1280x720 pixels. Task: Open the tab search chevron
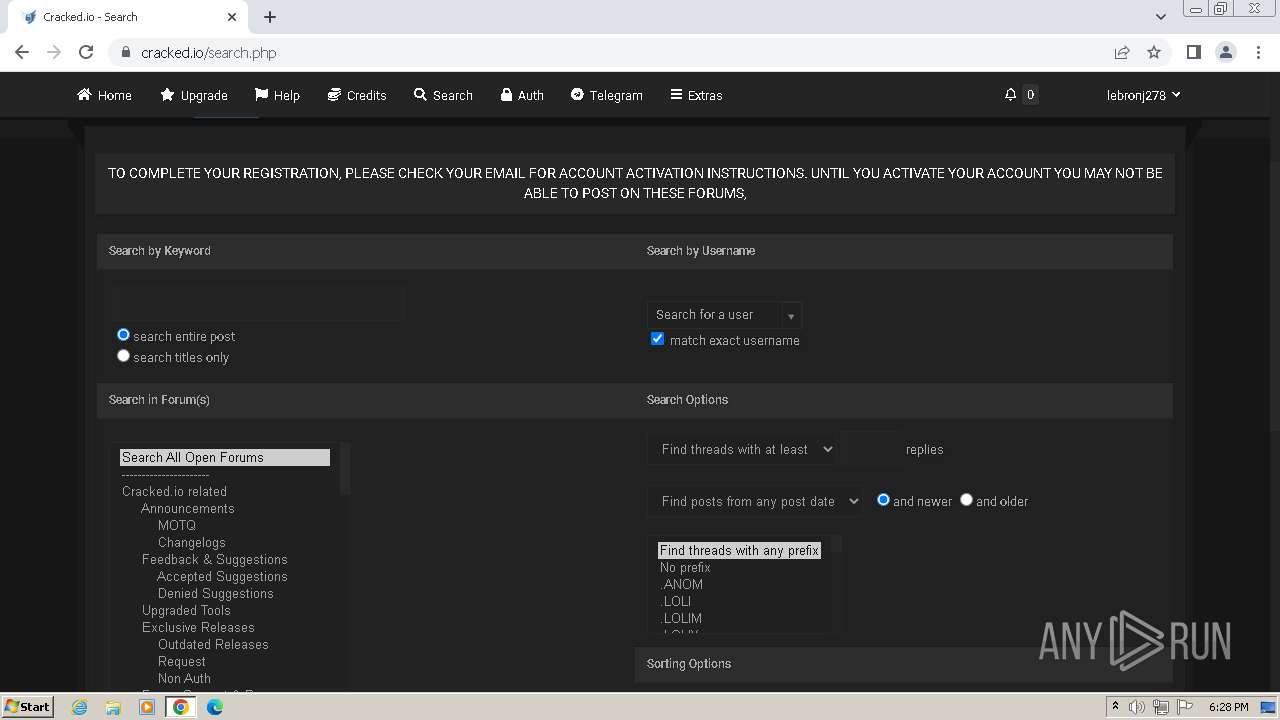[x=1160, y=17]
